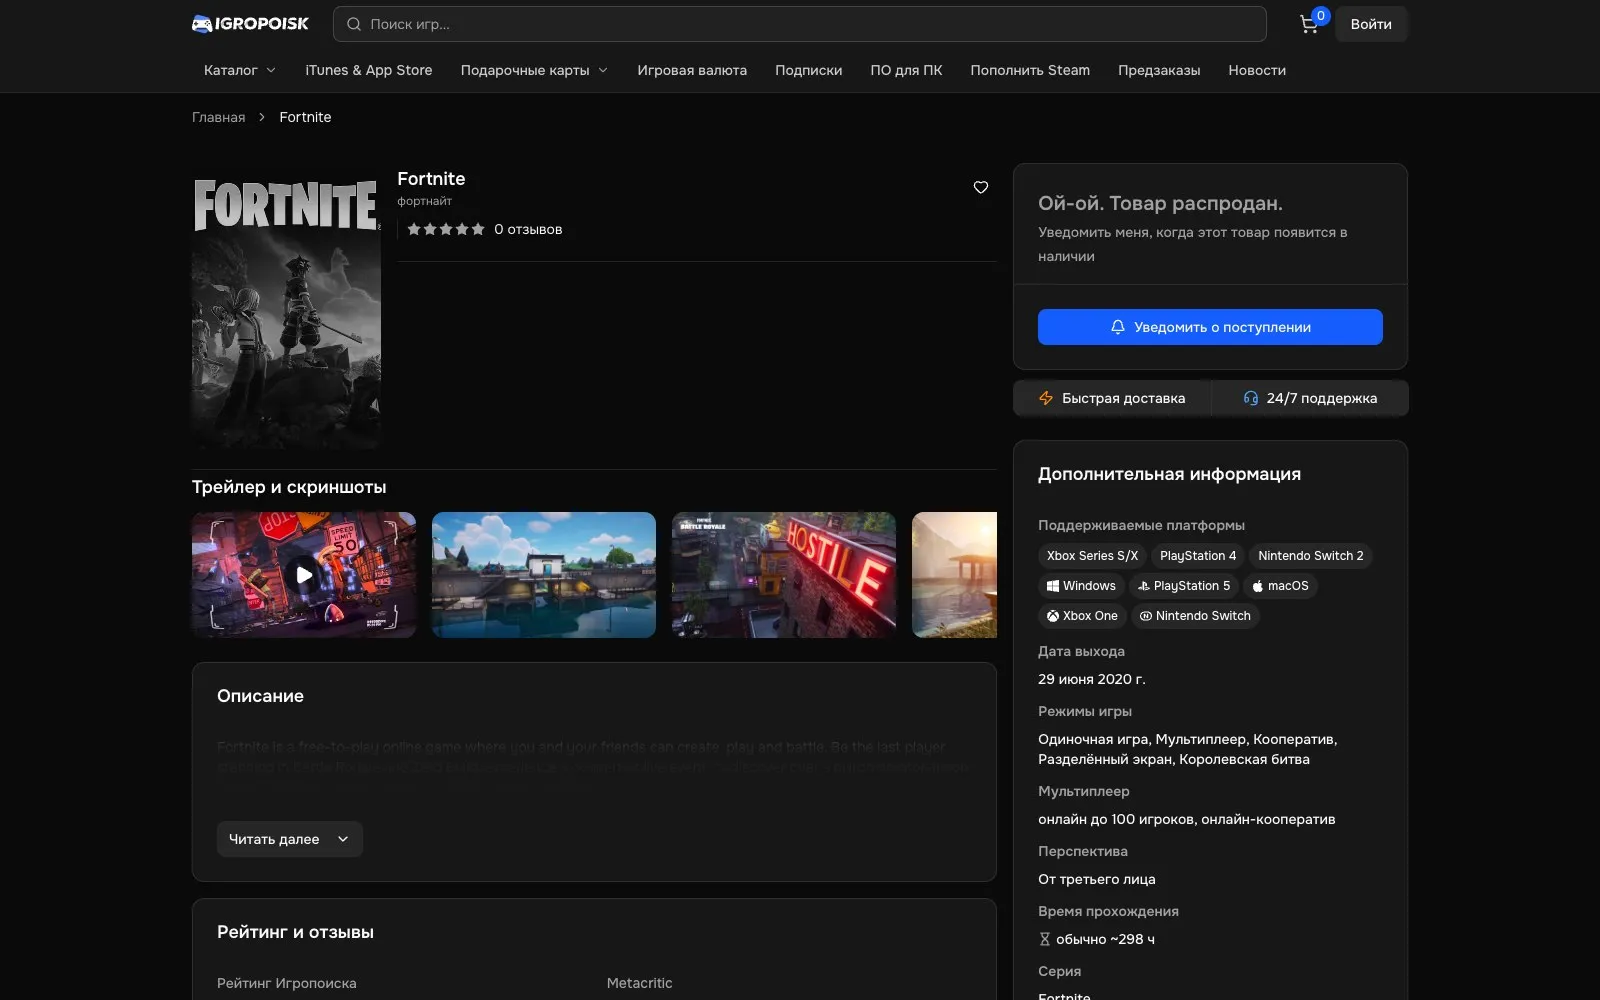Click the headset support icon
The width and height of the screenshot is (1600, 1000).
pos(1250,398)
